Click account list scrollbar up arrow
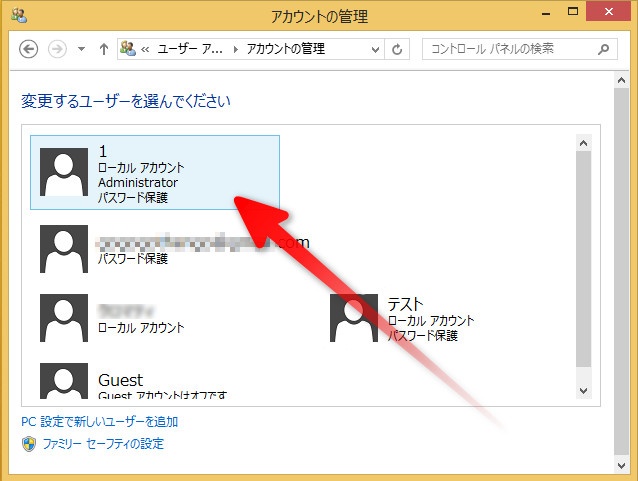Image resolution: width=638 pixels, height=481 pixels. 583,143
